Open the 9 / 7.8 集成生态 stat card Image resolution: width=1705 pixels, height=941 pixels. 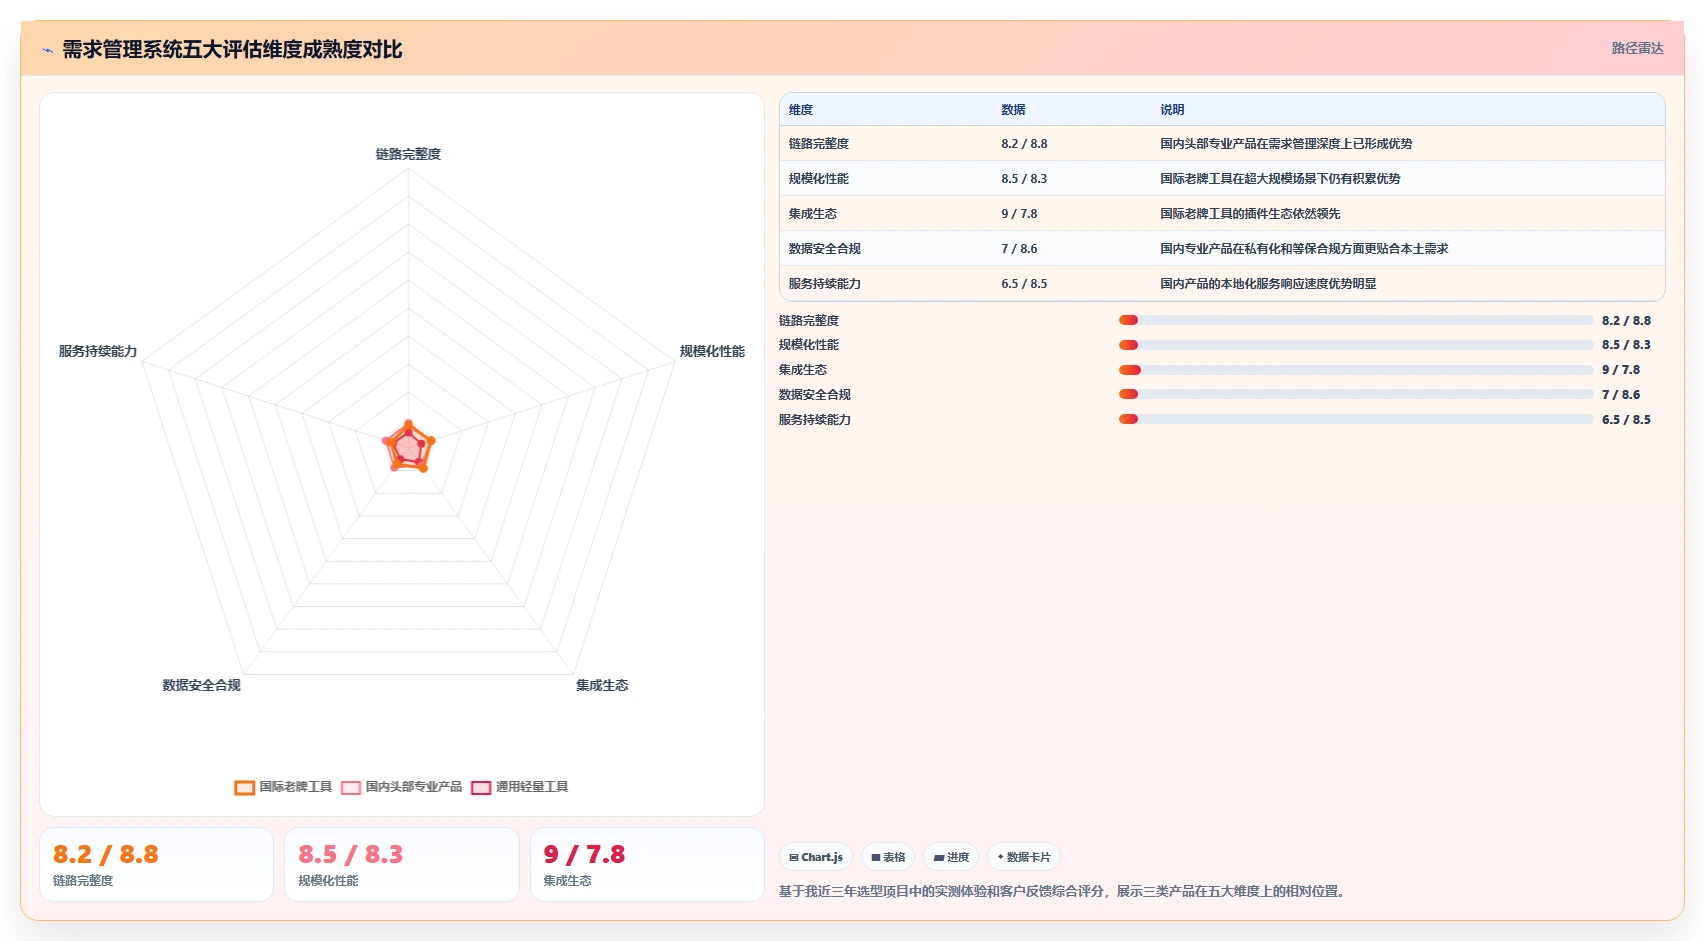tap(647, 865)
